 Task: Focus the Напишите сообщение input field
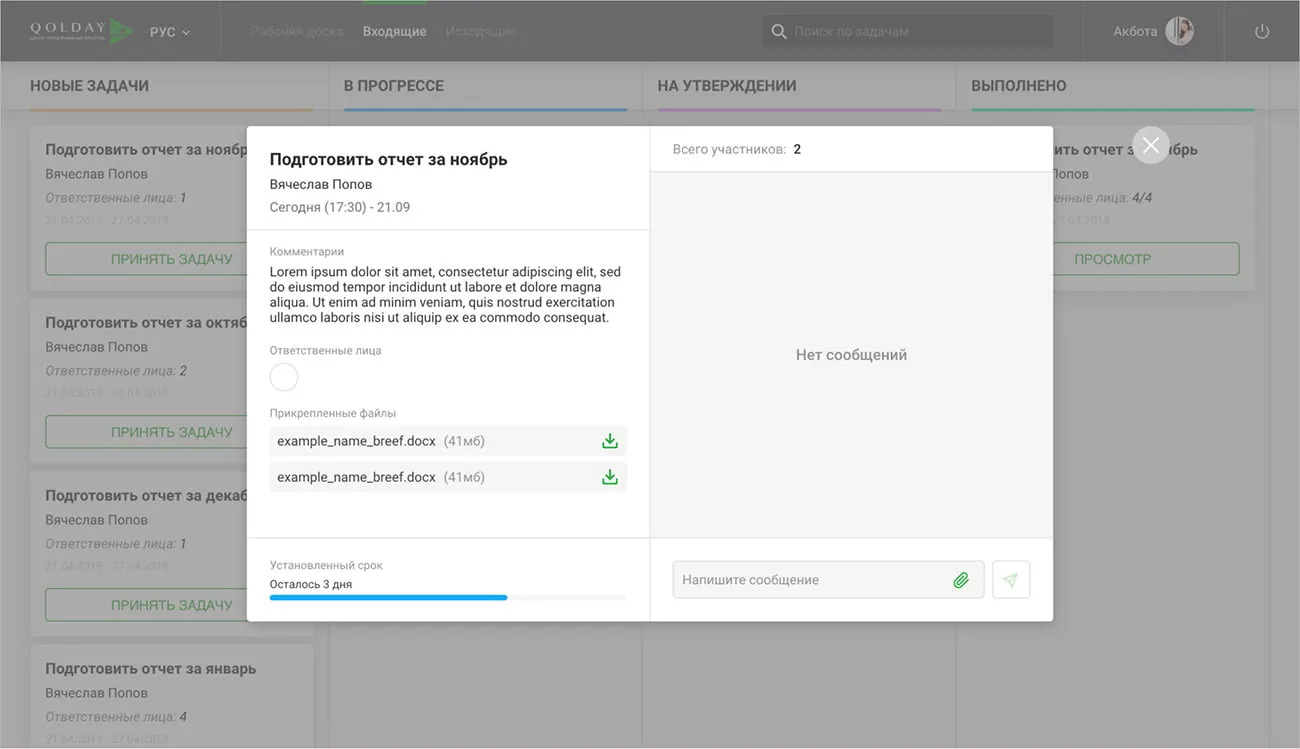pyautogui.click(x=810, y=580)
